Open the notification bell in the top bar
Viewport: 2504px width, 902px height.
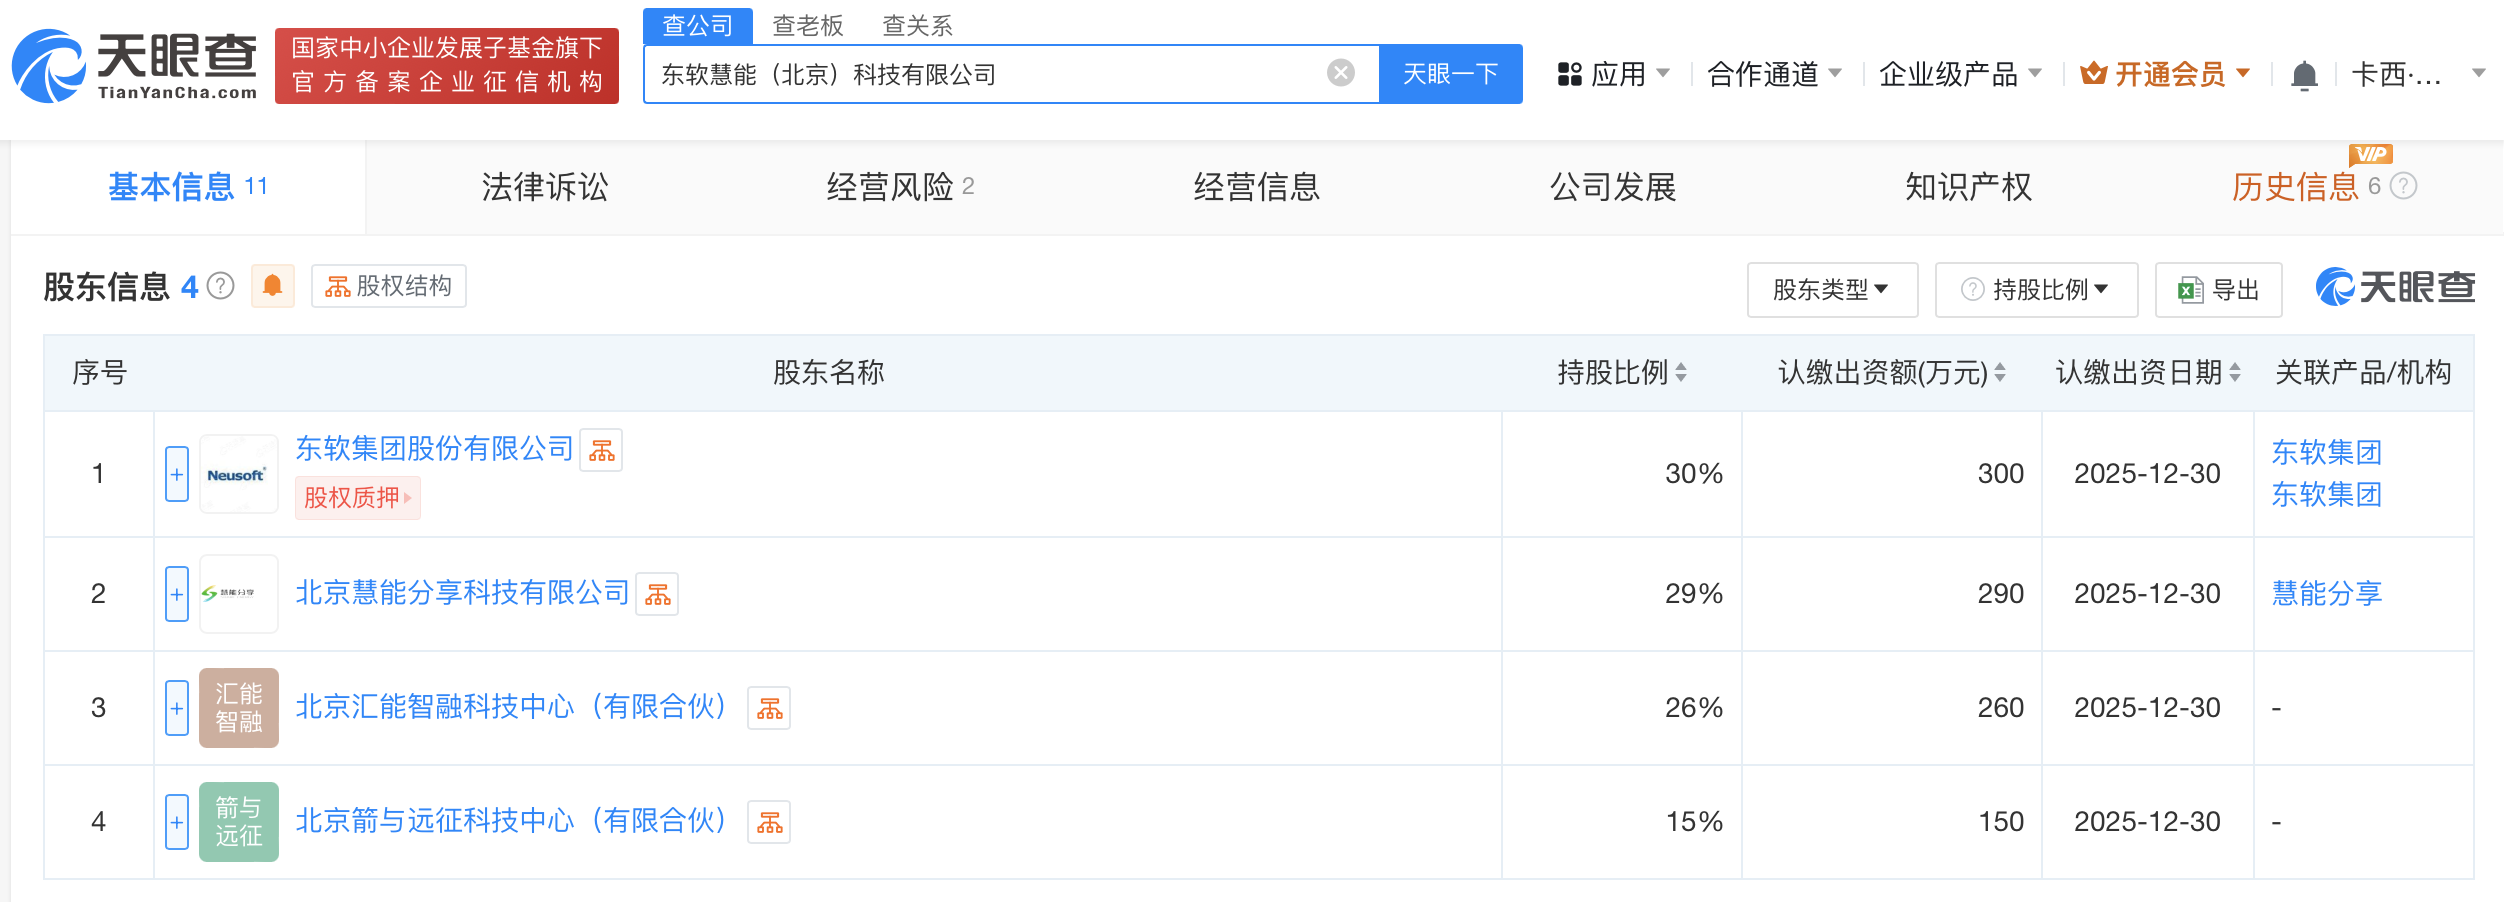tap(2304, 75)
